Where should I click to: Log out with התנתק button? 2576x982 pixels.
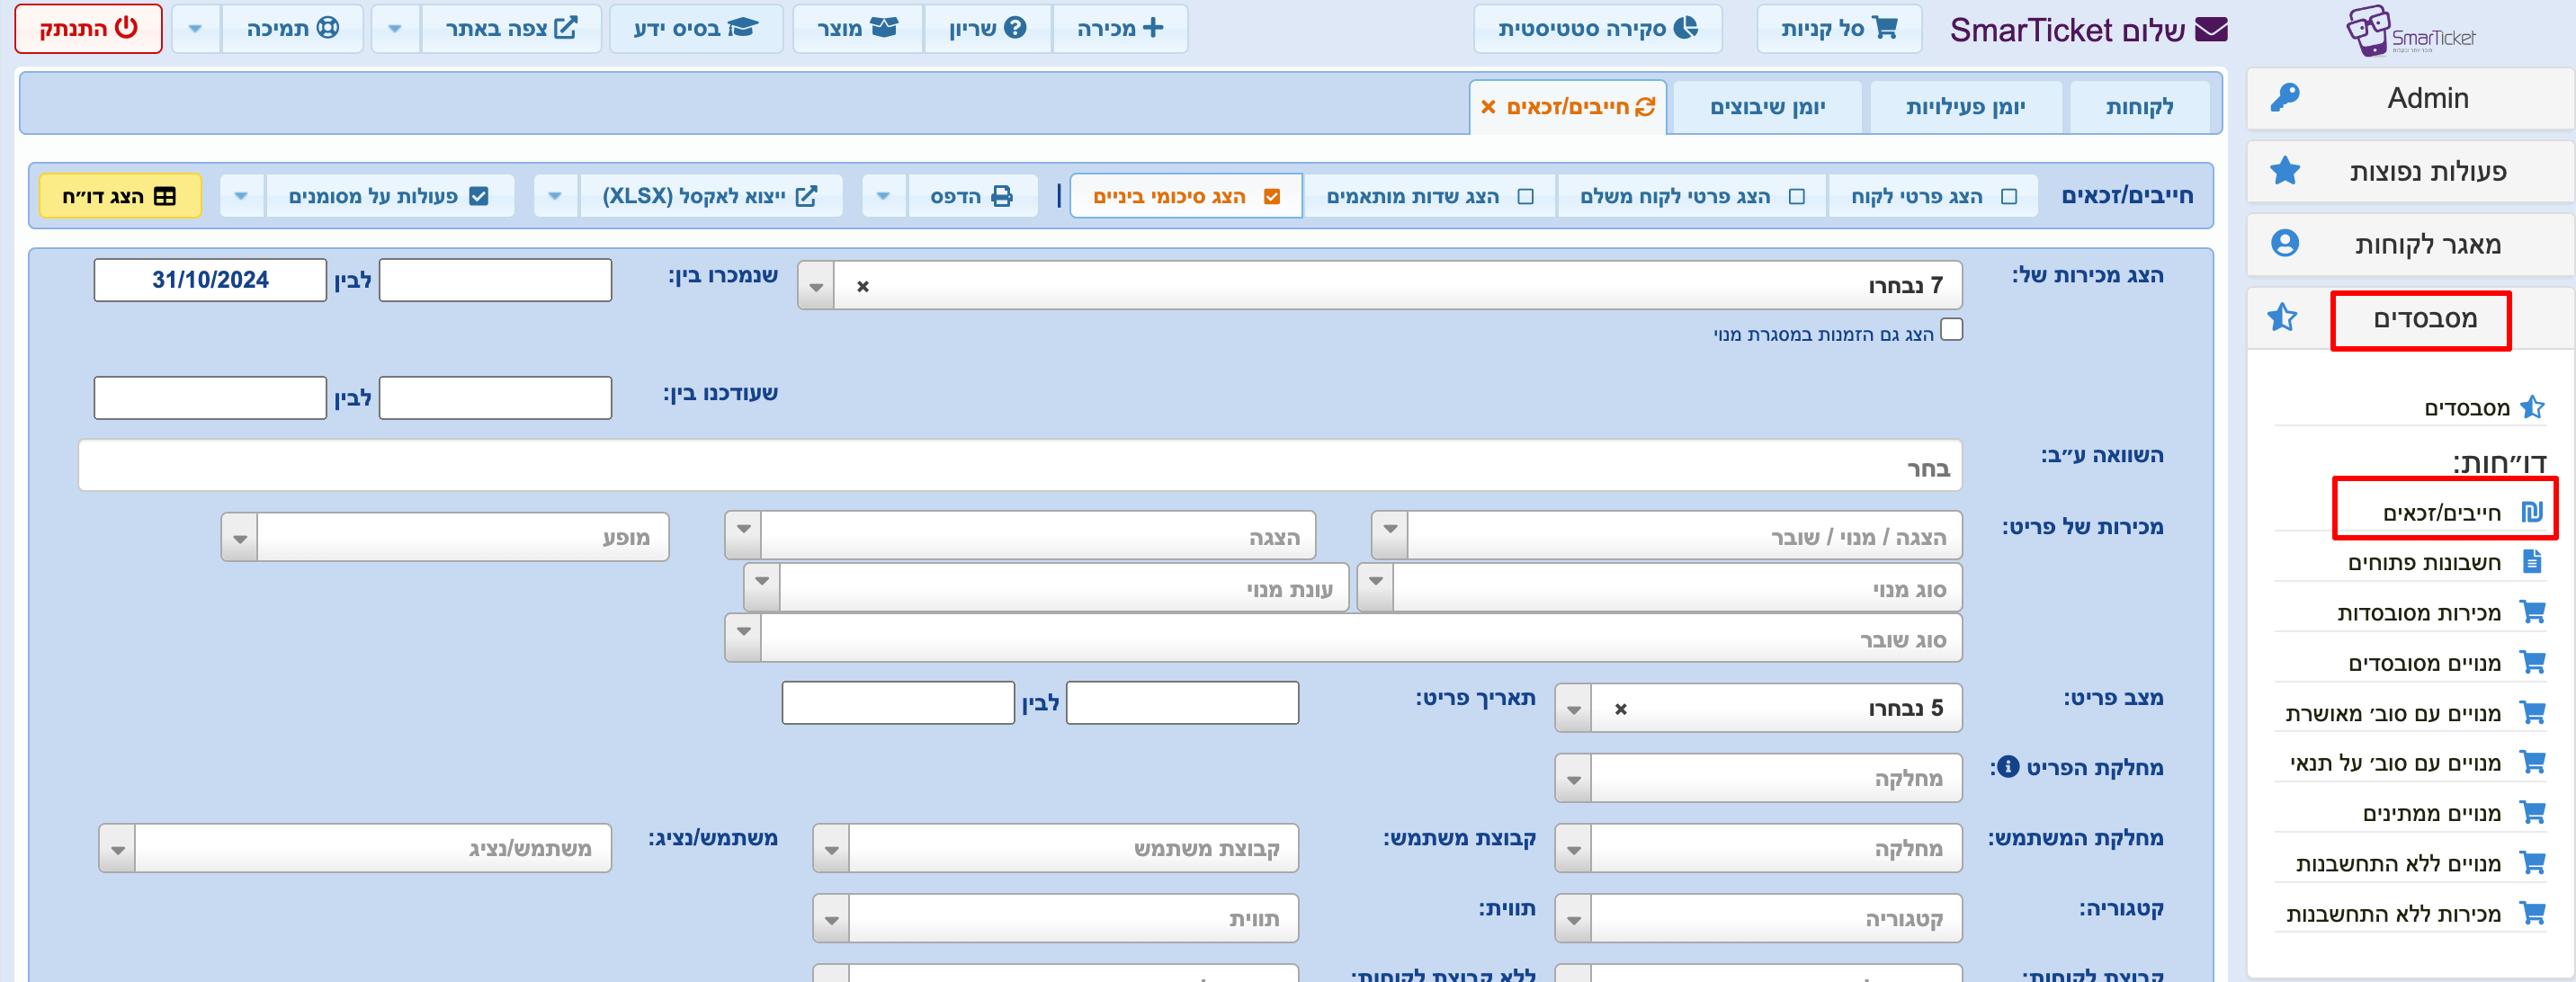point(88,29)
